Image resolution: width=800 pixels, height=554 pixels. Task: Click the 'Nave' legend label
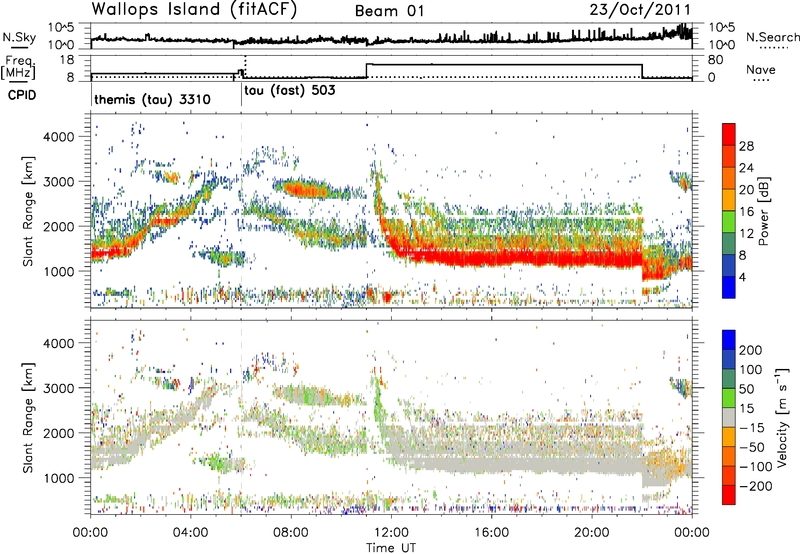pyautogui.click(x=760, y=69)
